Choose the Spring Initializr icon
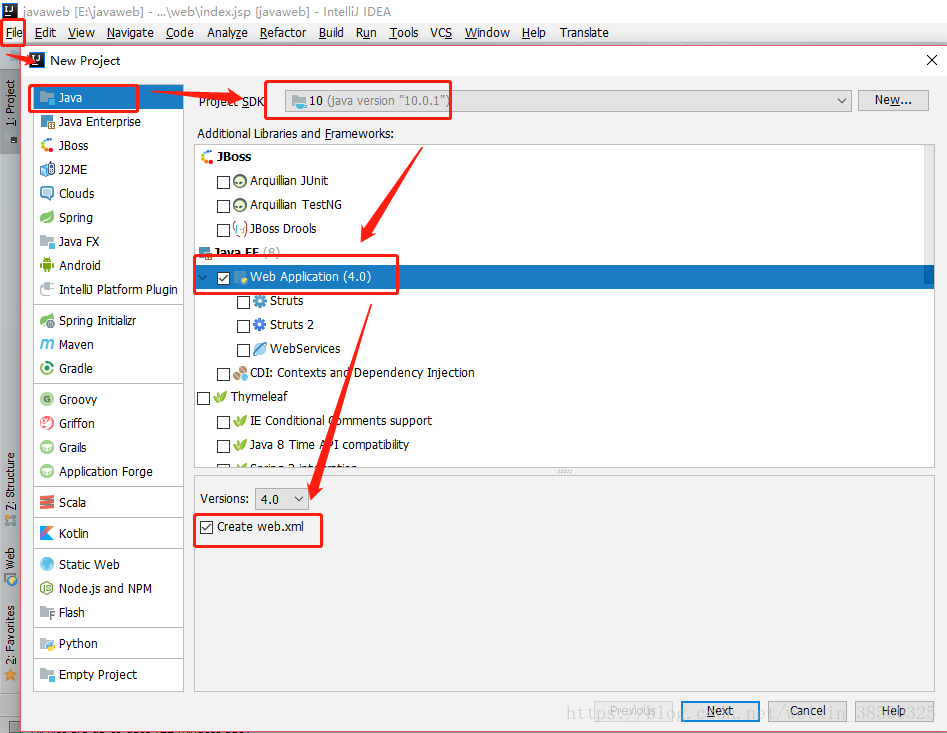This screenshot has width=947, height=733. click(x=47, y=321)
